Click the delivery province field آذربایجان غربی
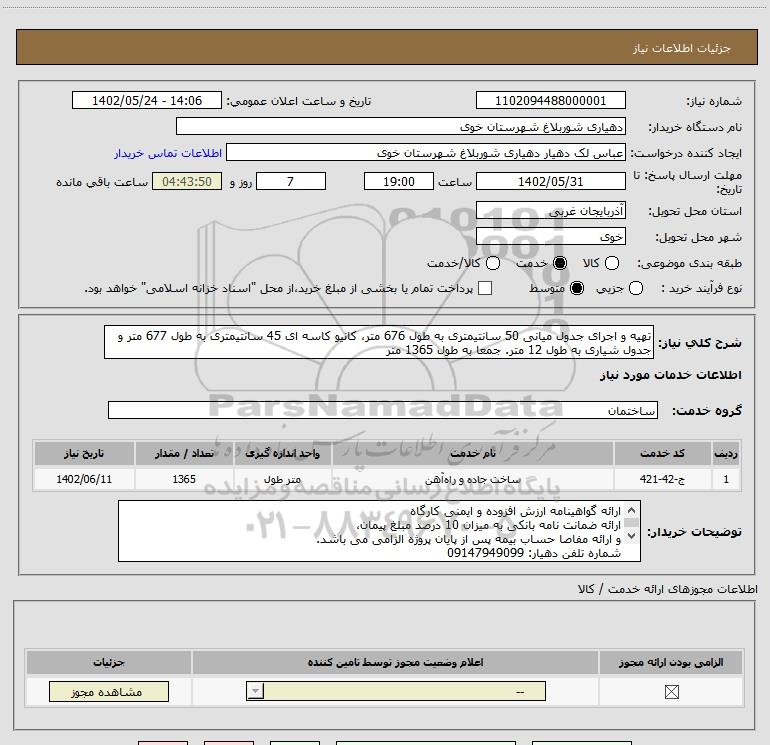Image resolution: width=770 pixels, height=745 pixels. click(x=550, y=211)
